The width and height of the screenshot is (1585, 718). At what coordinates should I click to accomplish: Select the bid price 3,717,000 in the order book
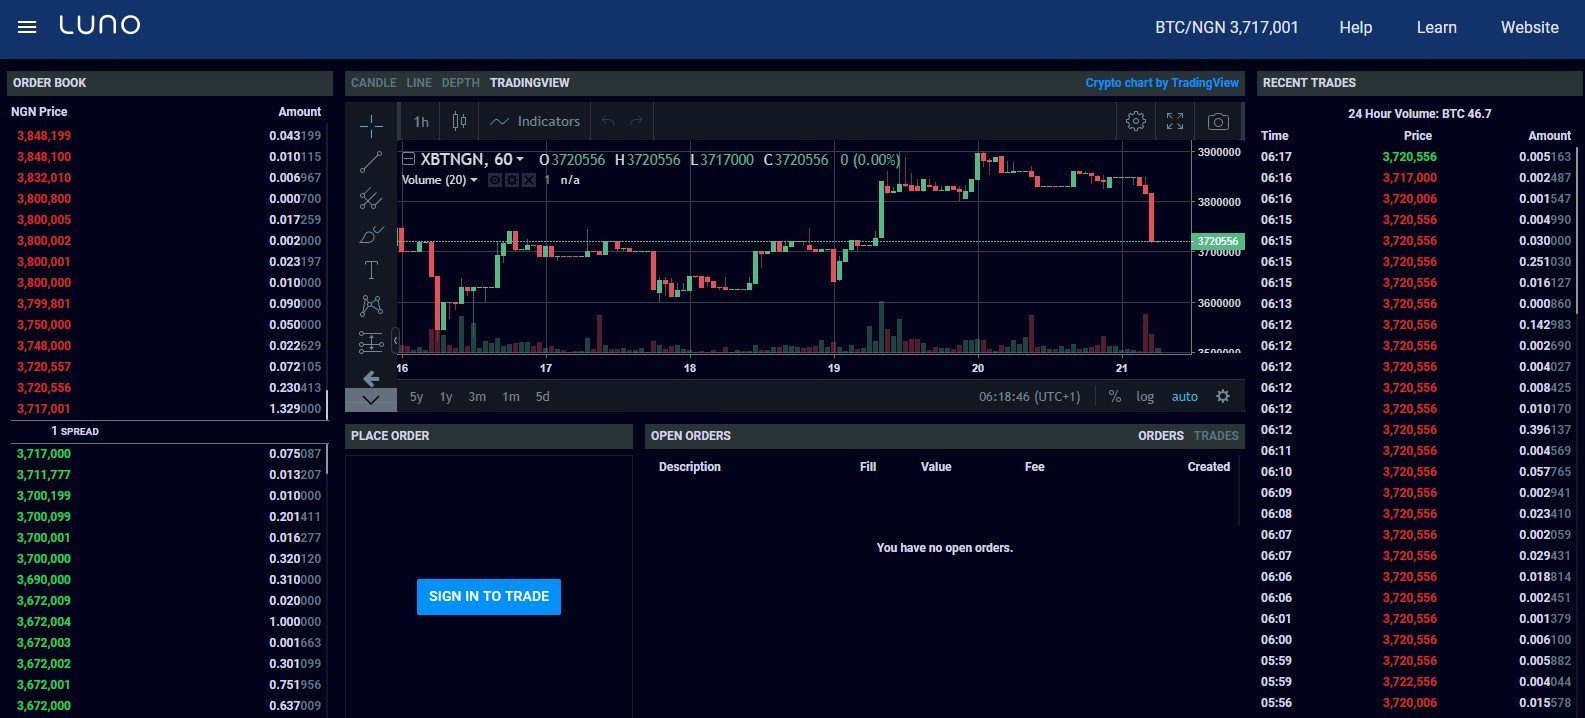pyautogui.click(x=44, y=454)
